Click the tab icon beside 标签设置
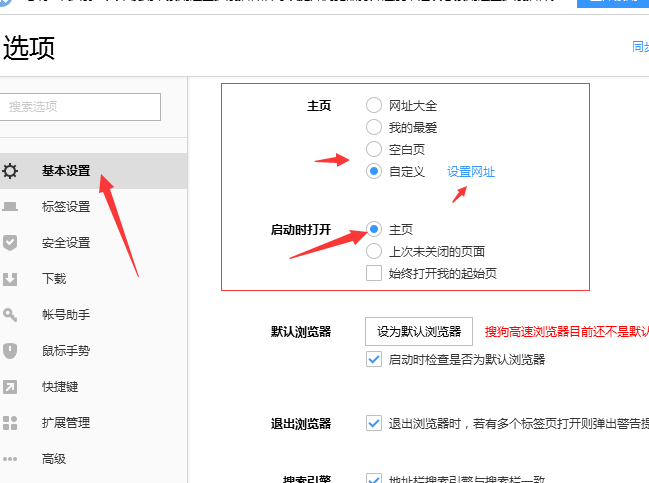 [x=10, y=207]
